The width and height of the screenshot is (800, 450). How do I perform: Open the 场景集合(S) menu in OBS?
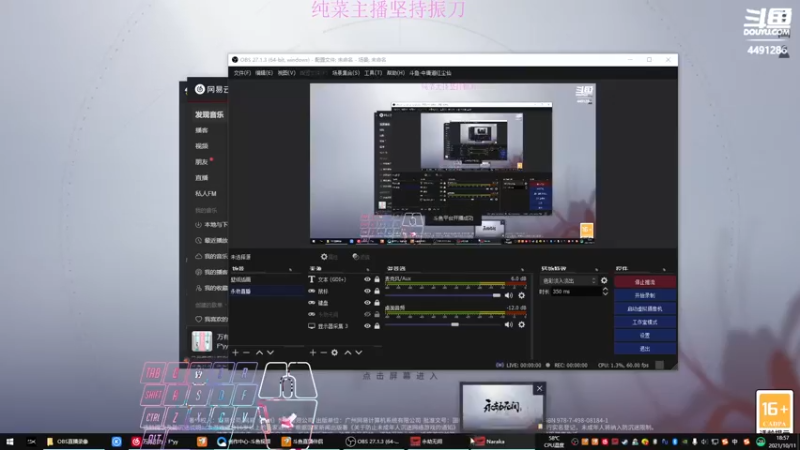(x=345, y=73)
